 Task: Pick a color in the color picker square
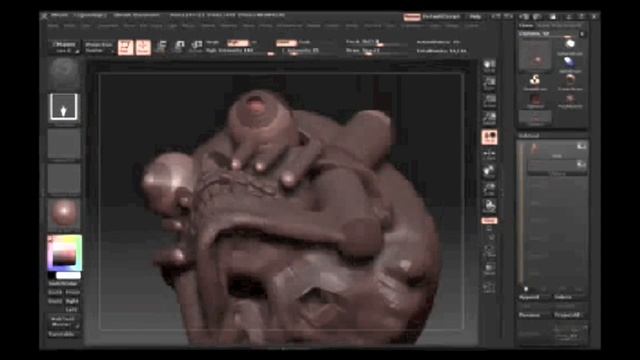pos(64,252)
